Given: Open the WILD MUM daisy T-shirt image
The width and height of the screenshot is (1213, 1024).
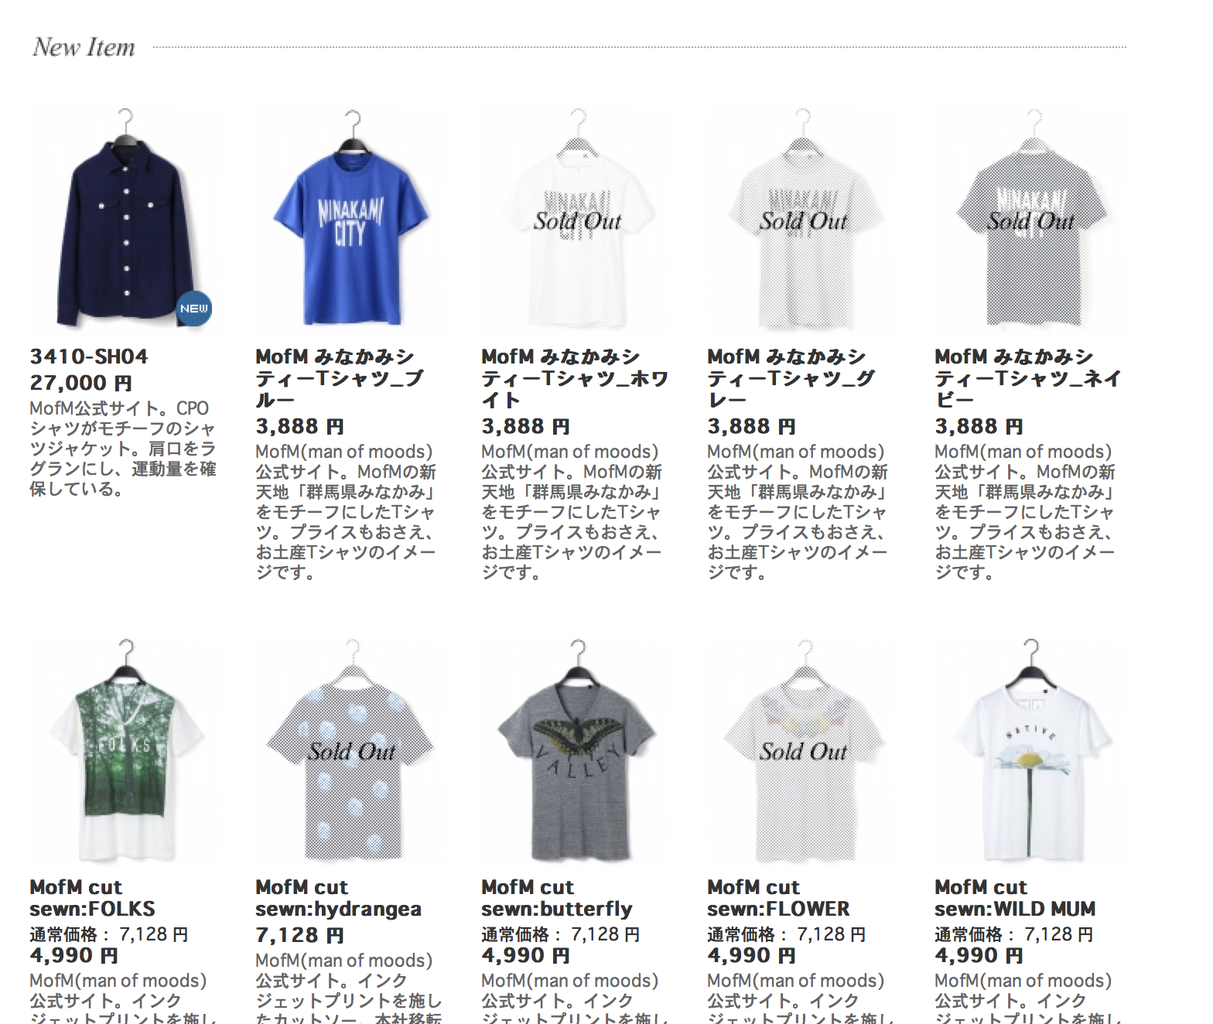Looking at the screenshot, I should click(x=1031, y=748).
